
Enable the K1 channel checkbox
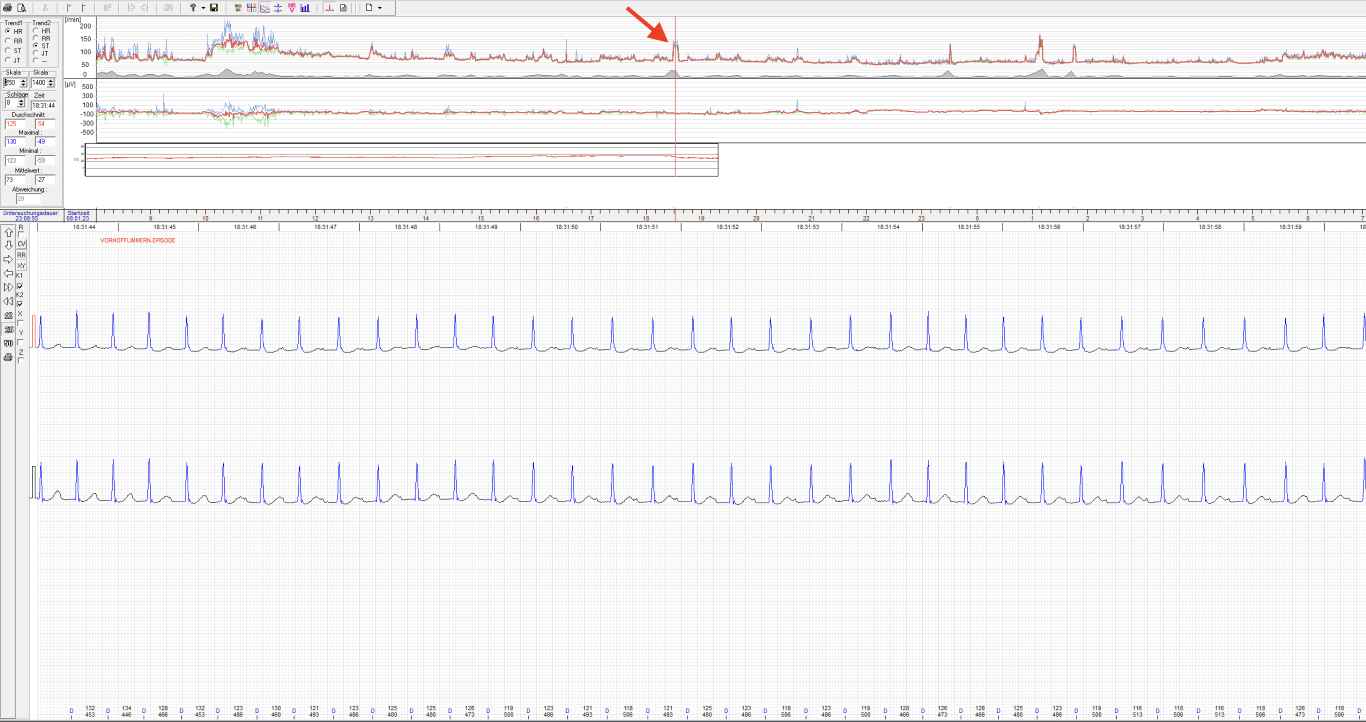point(22,287)
